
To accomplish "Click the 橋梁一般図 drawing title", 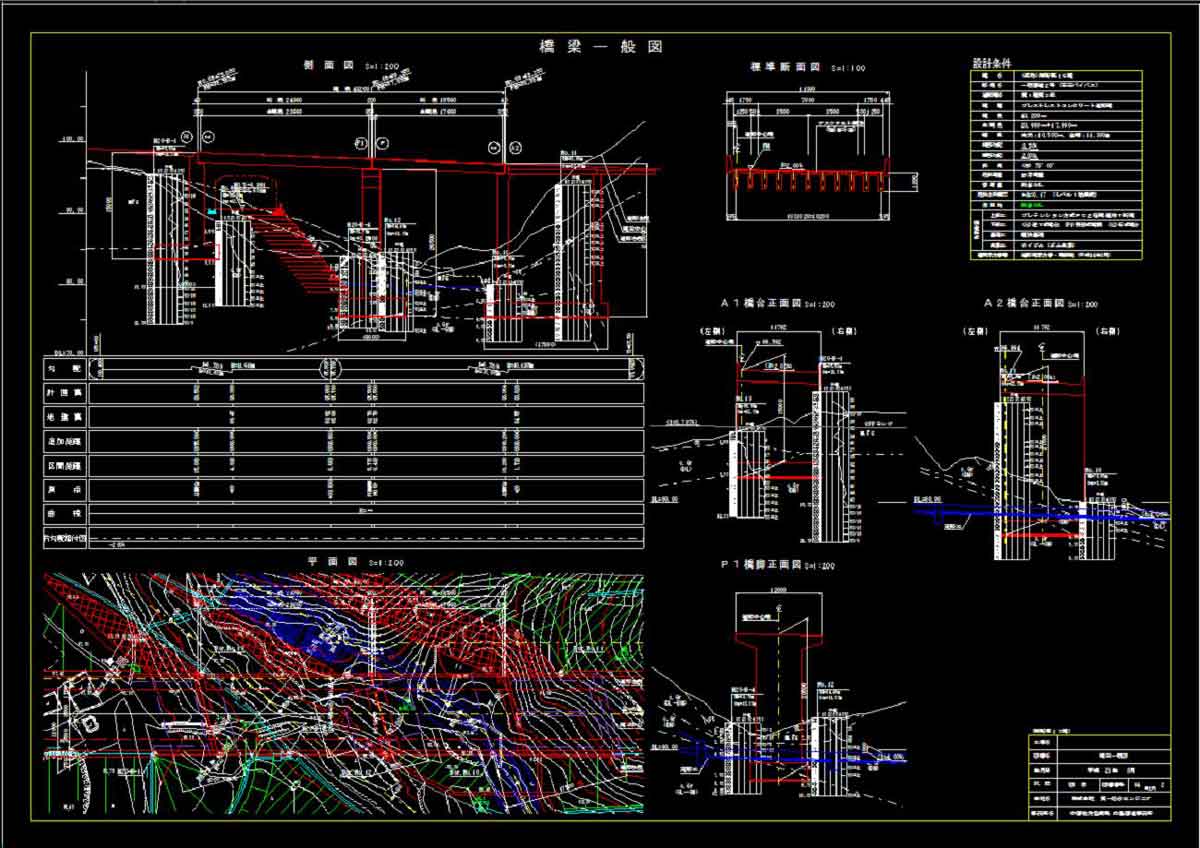I will (x=602, y=46).
